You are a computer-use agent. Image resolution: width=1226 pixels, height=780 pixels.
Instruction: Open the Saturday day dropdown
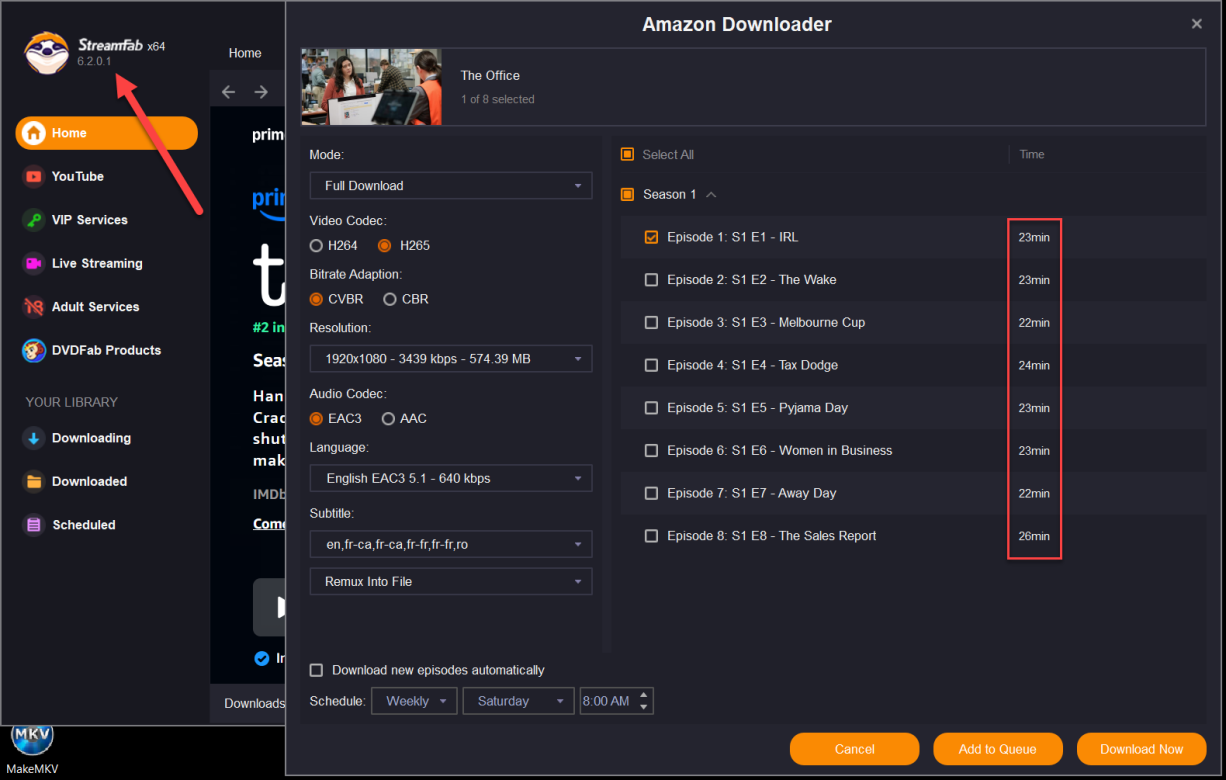pos(518,701)
